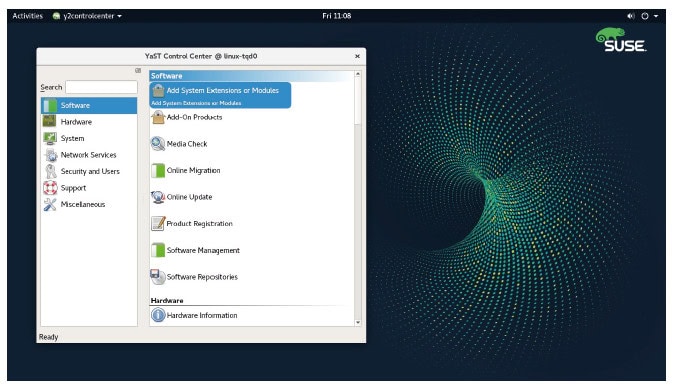Click the Online Update globe icon
The width and height of the screenshot is (675, 390).
click(158, 197)
